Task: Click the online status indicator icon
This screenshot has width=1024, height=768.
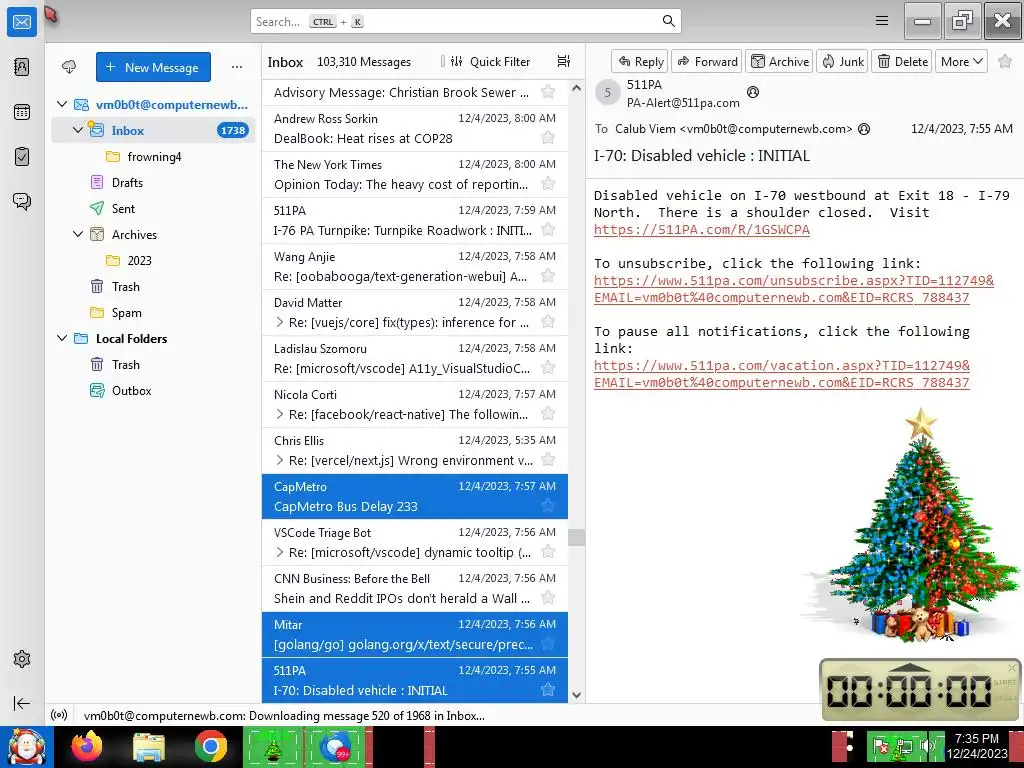Action: (x=59, y=715)
